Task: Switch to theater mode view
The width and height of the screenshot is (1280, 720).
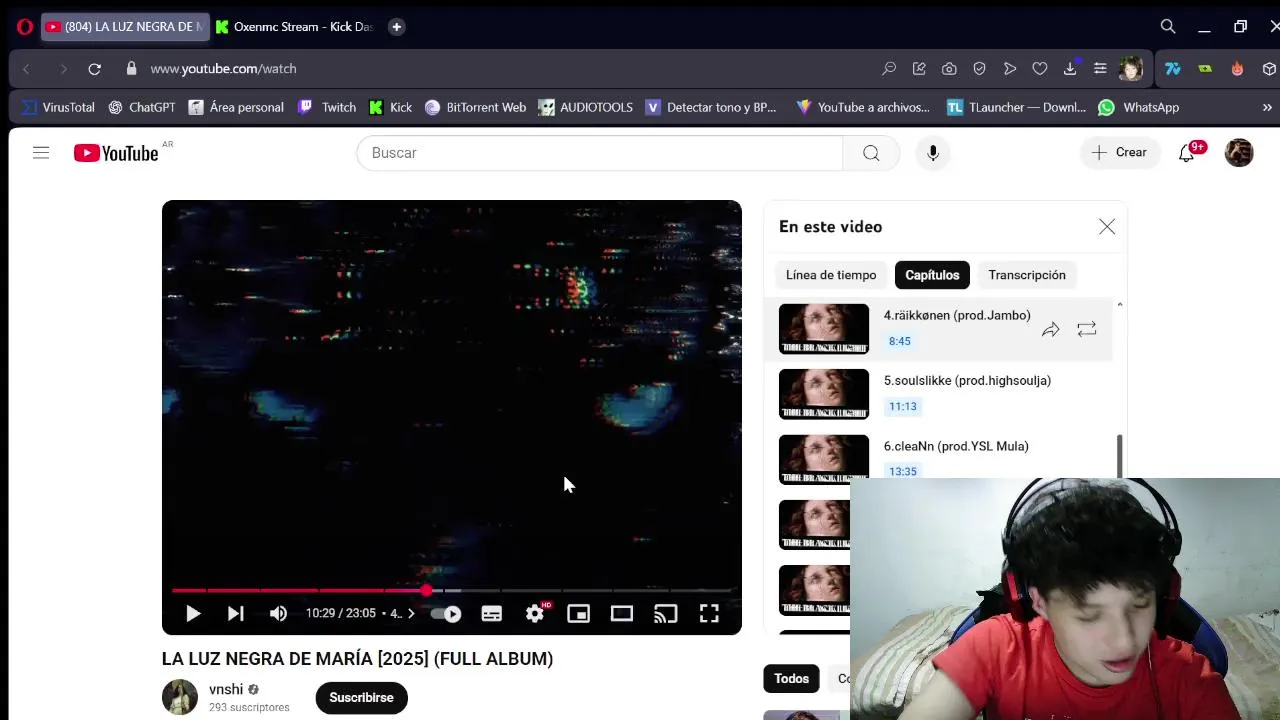Action: point(622,614)
